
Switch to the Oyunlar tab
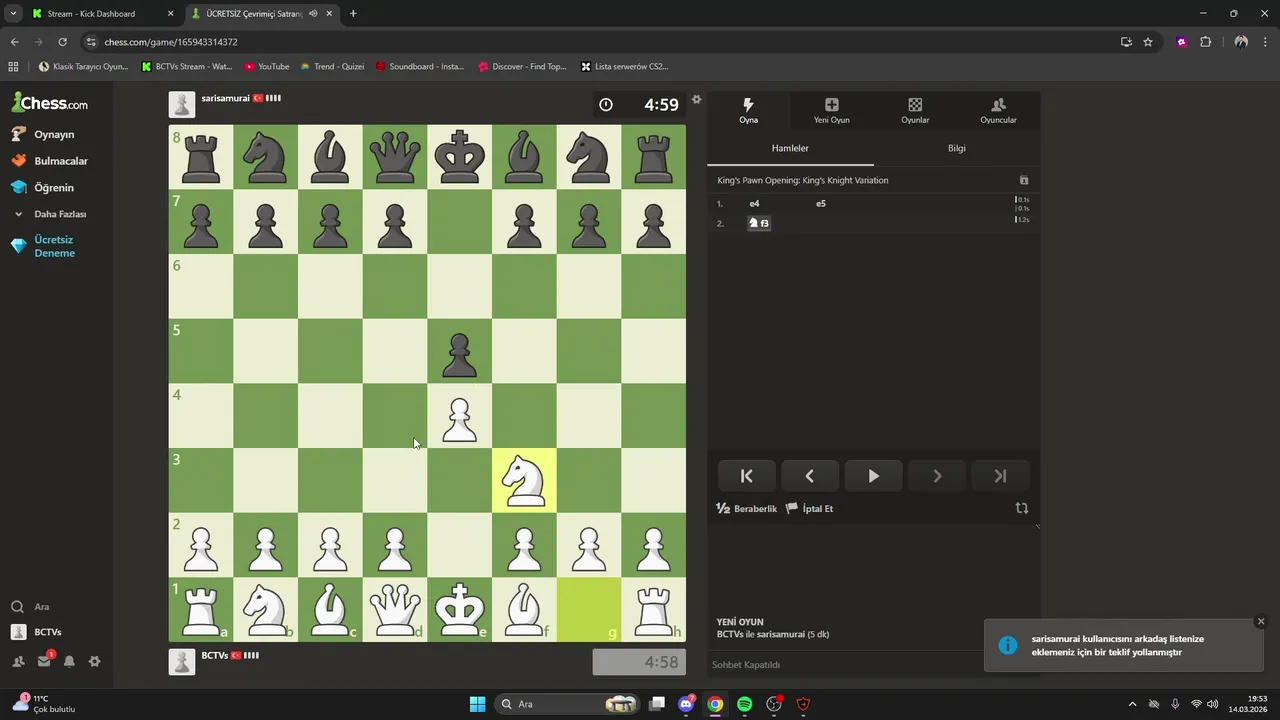pos(915,110)
